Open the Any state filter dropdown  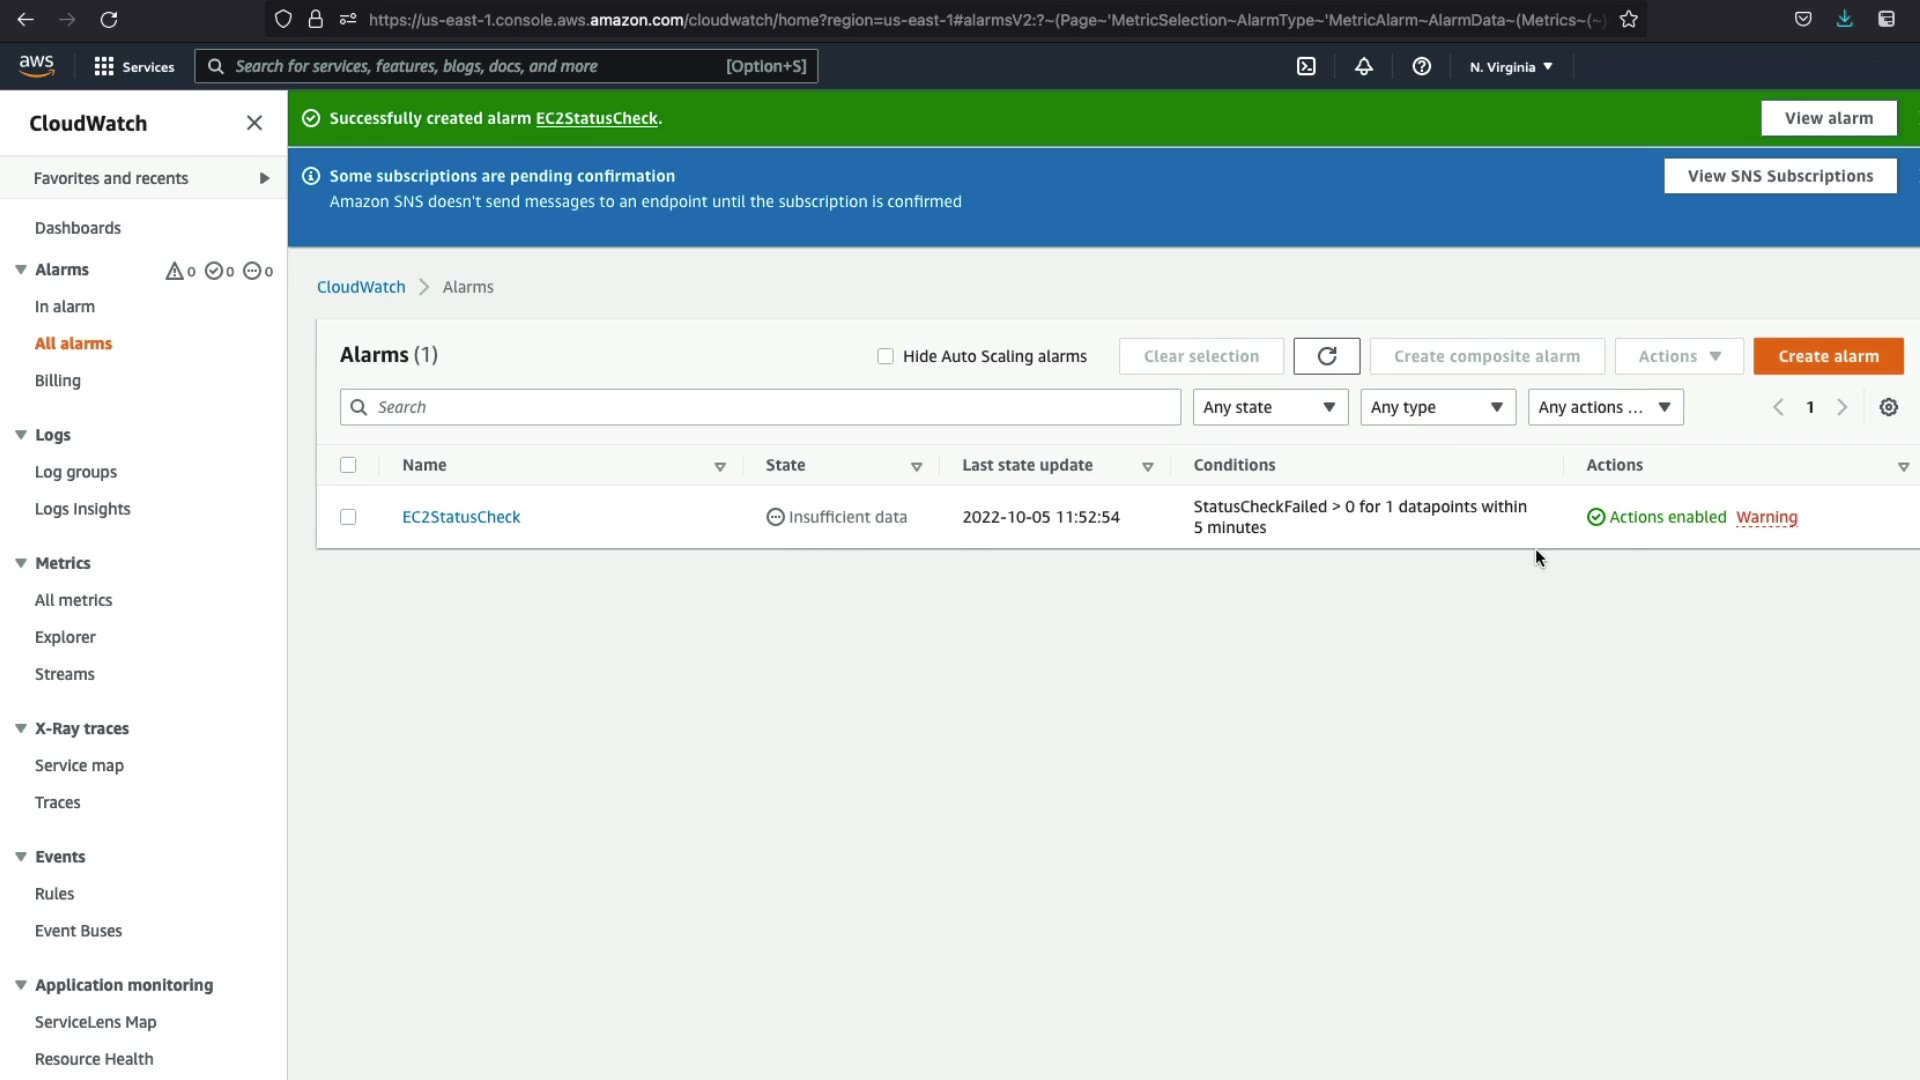1269,407
